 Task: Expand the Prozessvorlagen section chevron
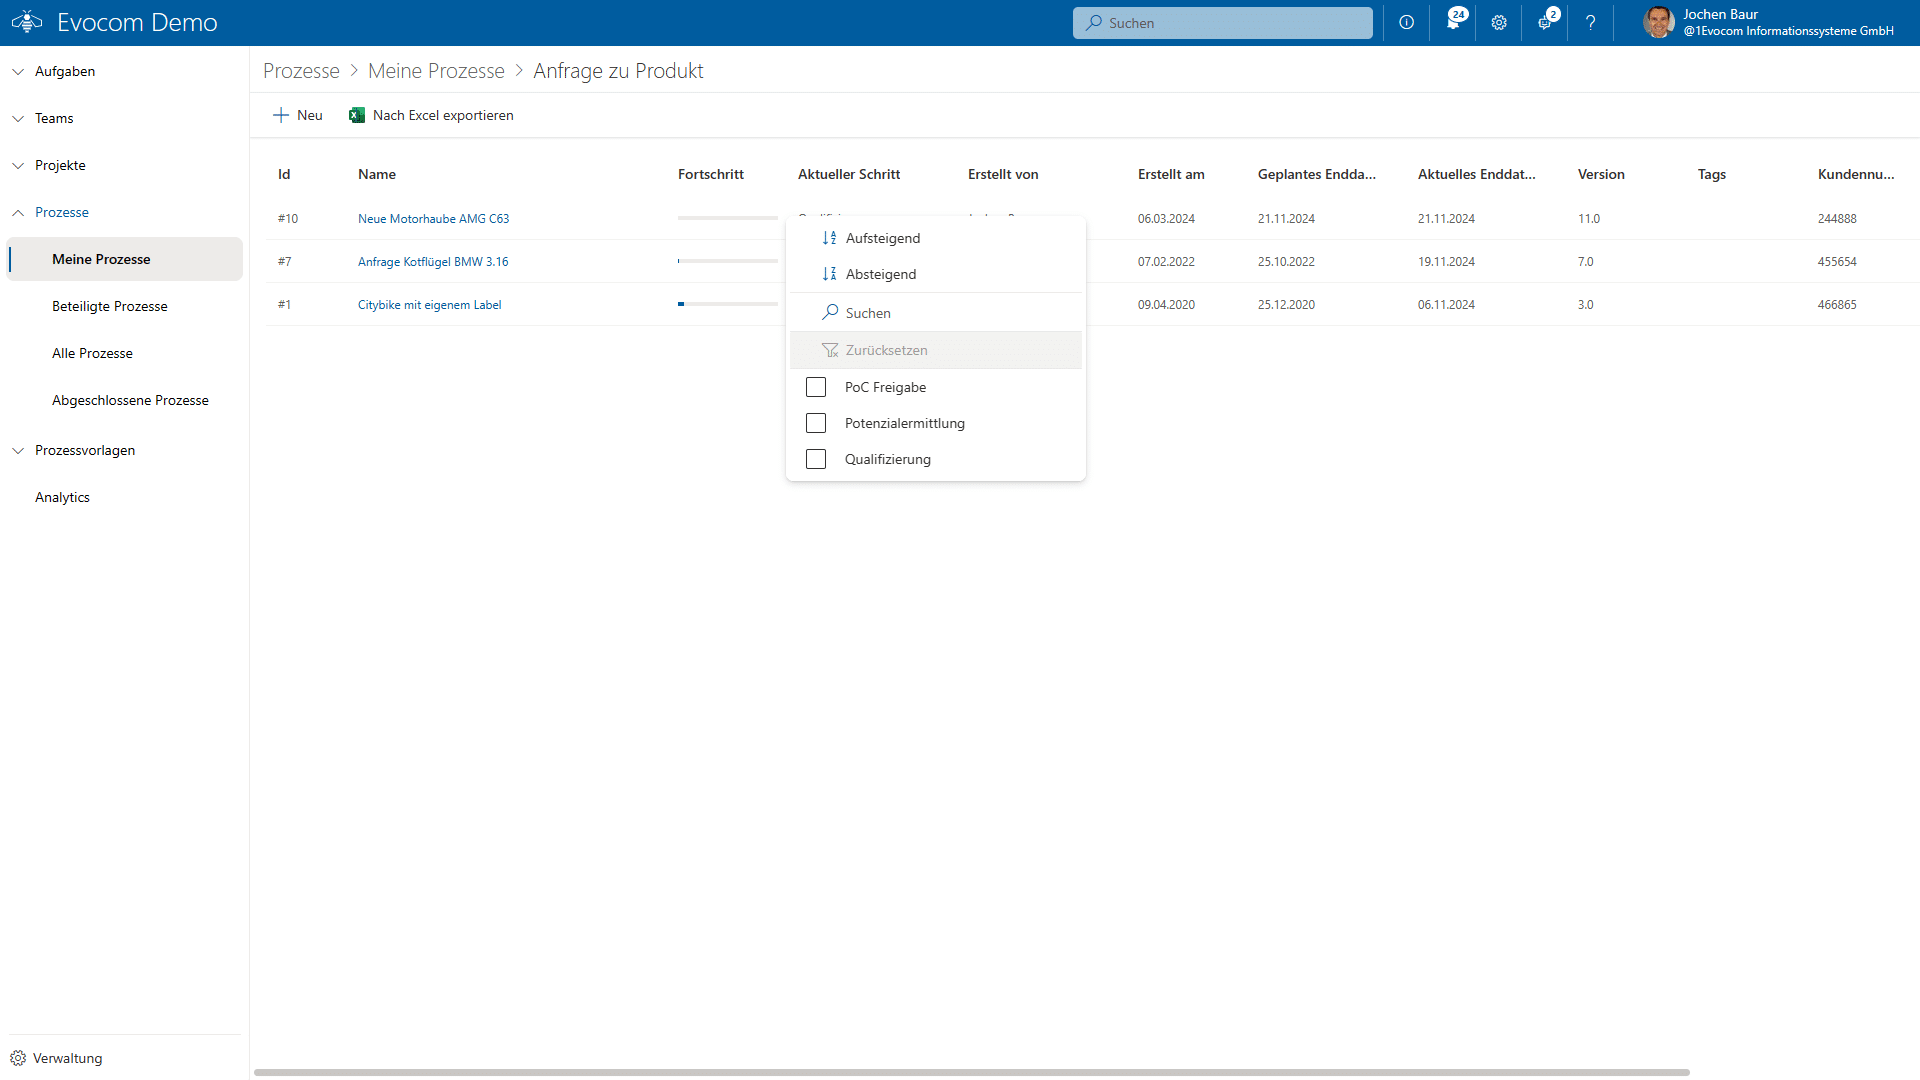point(18,451)
